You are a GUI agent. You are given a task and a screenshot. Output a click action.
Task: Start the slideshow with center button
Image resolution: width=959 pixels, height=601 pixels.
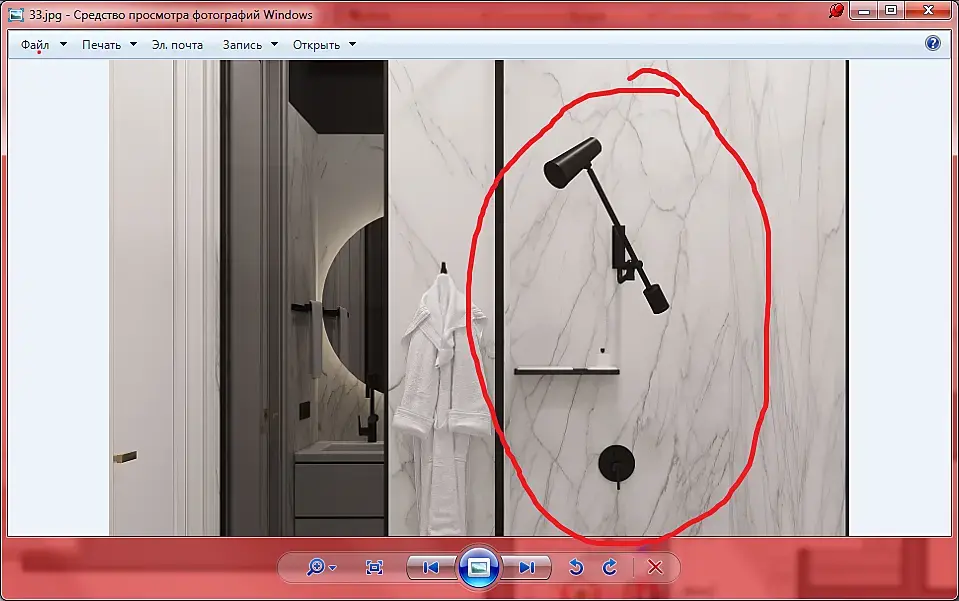[479, 567]
